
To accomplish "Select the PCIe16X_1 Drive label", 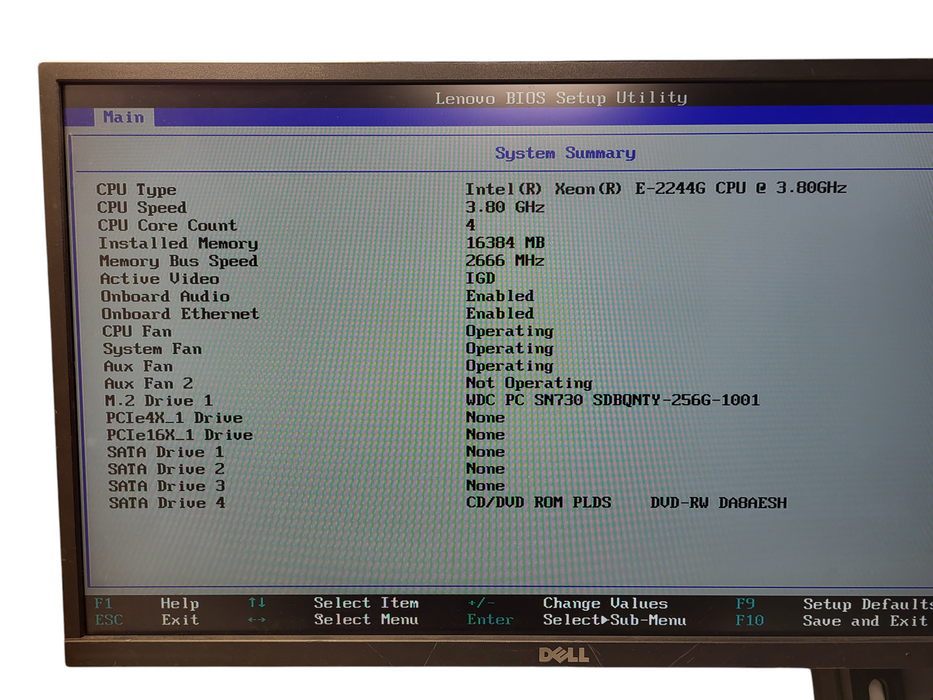I will (179, 435).
